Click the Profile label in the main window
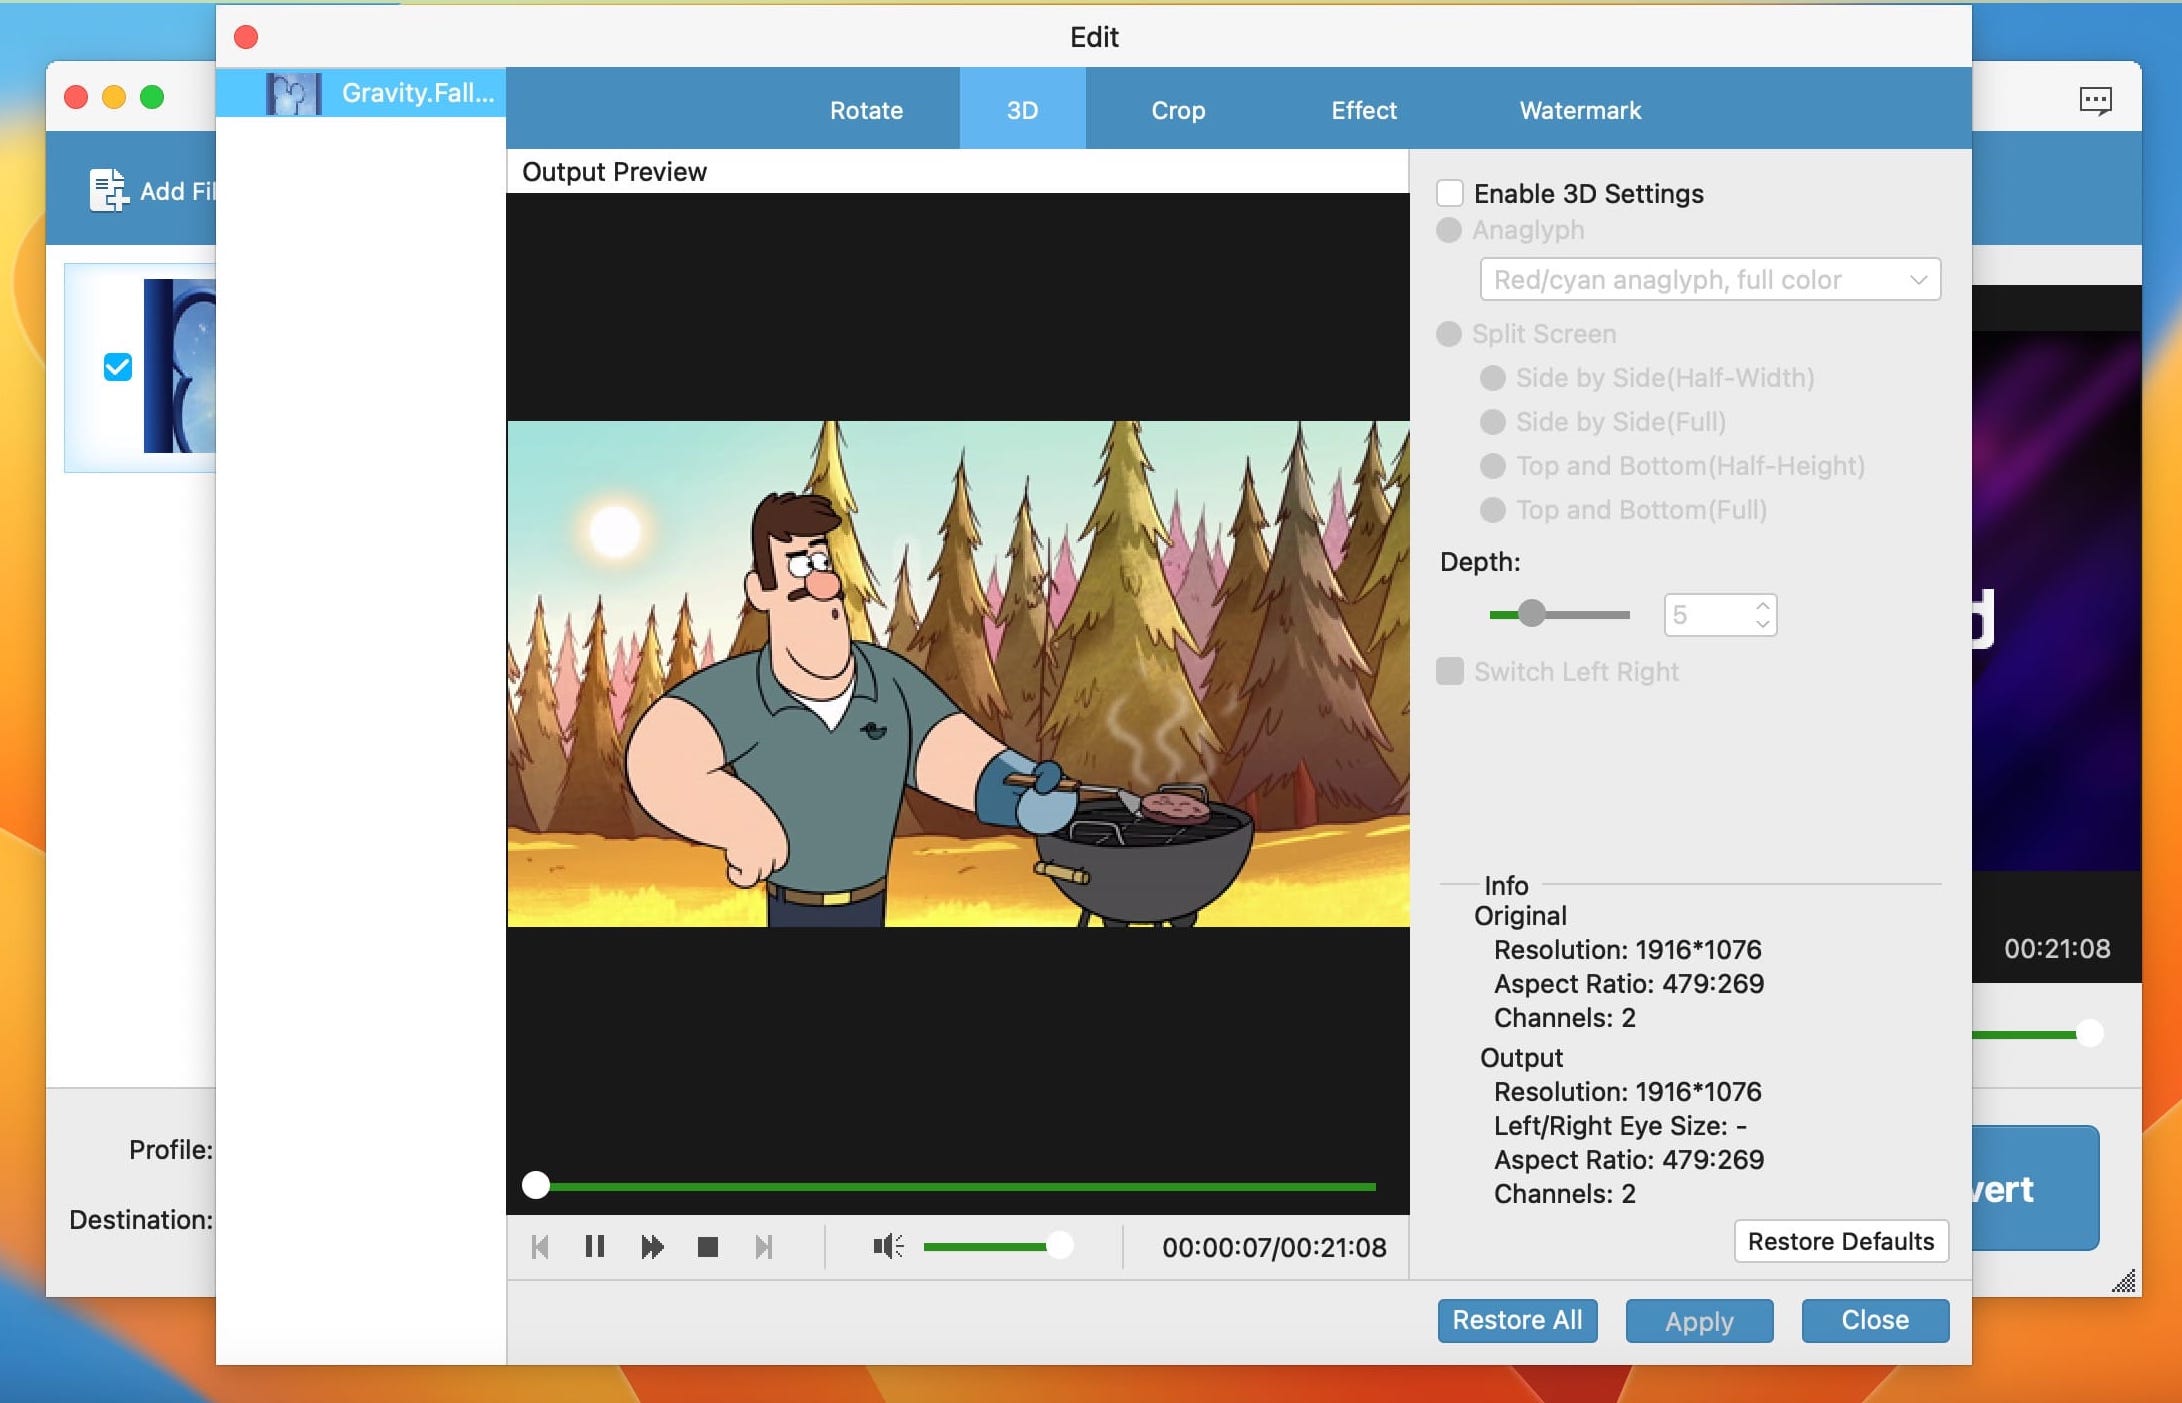 (171, 1150)
